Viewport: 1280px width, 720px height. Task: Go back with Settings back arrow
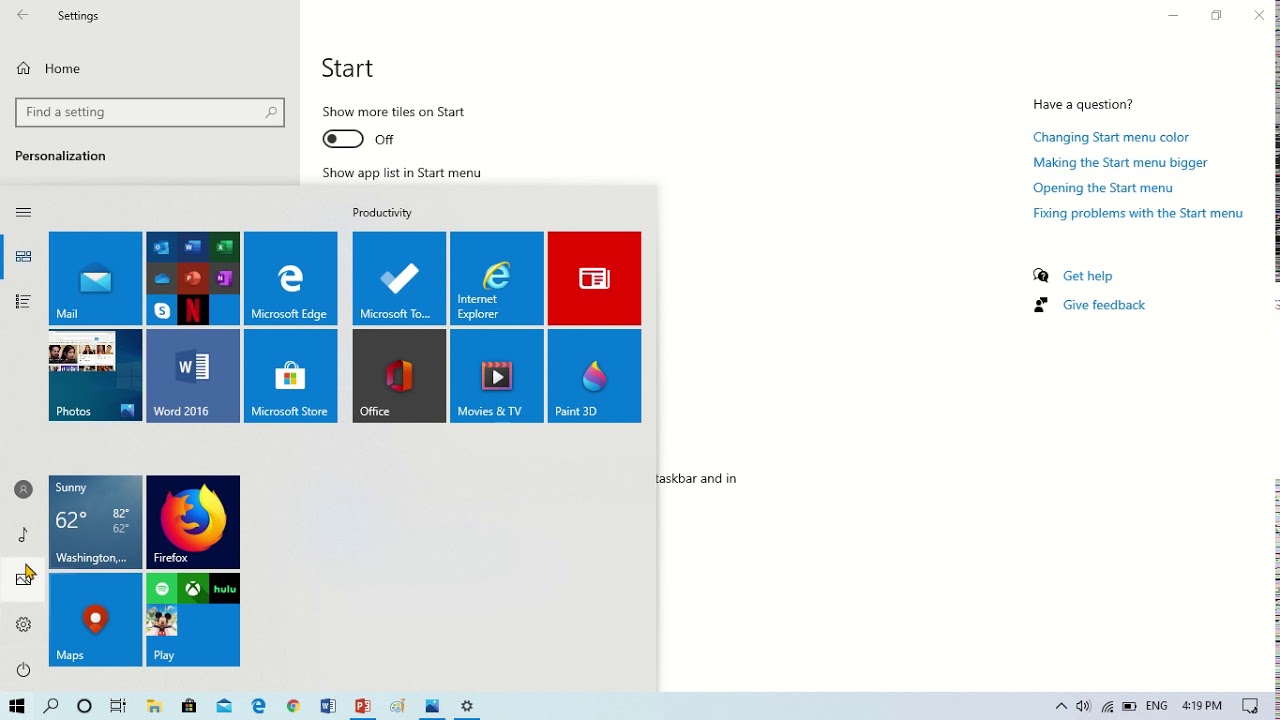23,15
